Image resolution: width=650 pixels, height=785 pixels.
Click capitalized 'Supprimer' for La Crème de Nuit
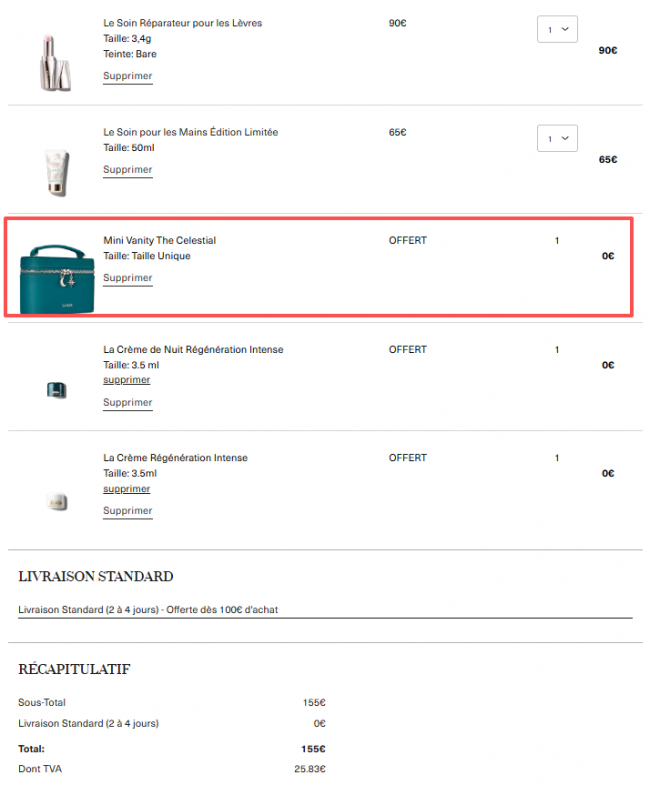click(127, 403)
